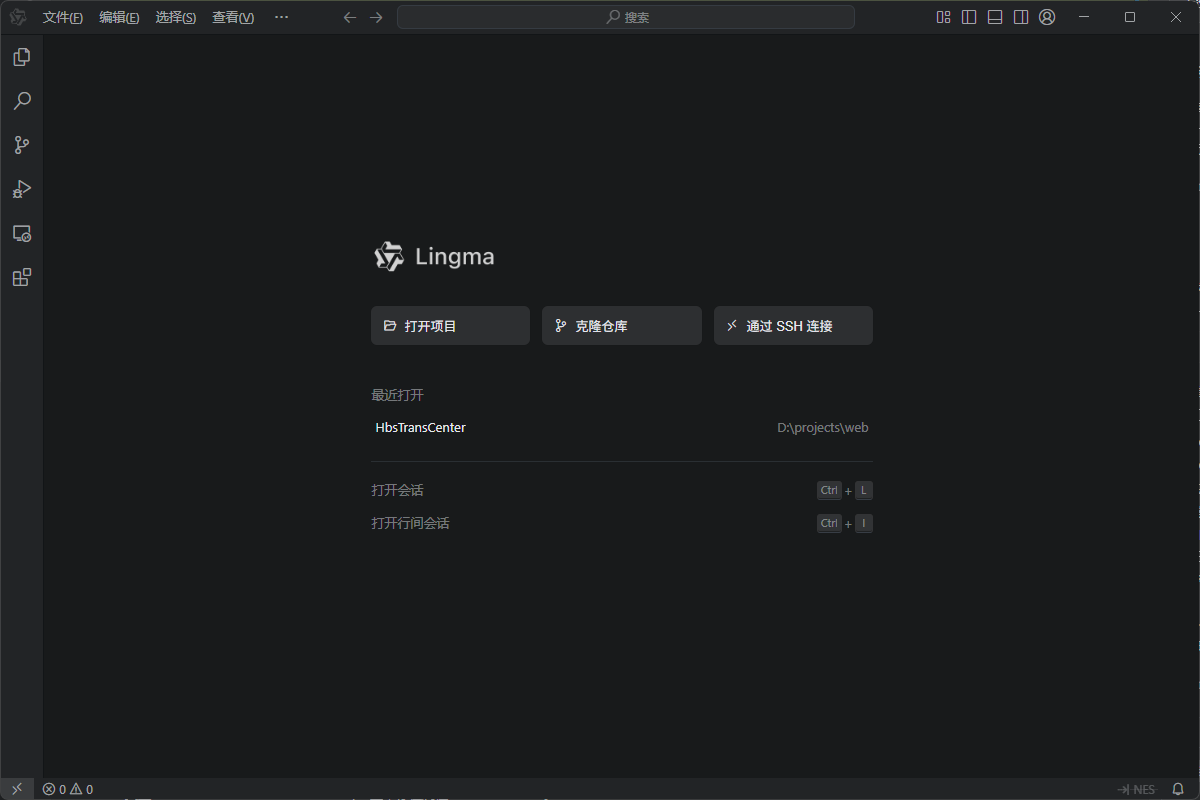Viewport: 1200px width, 800px height.
Task: Open the Run and Debug view
Action: pyautogui.click(x=21, y=189)
